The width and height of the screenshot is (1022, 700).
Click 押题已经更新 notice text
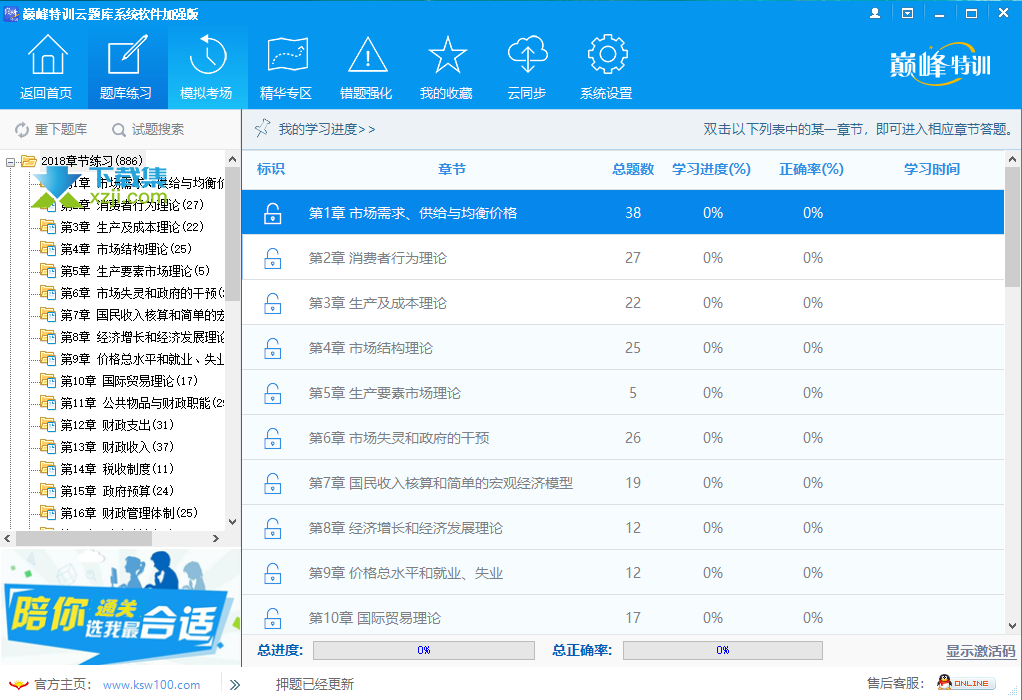pos(315,684)
